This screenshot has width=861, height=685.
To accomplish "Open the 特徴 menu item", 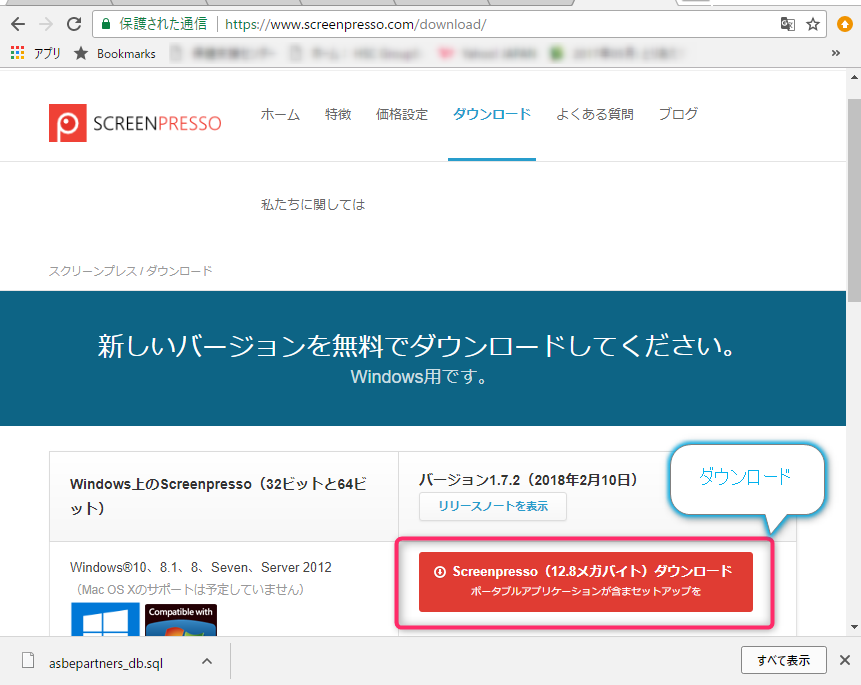I will (338, 114).
